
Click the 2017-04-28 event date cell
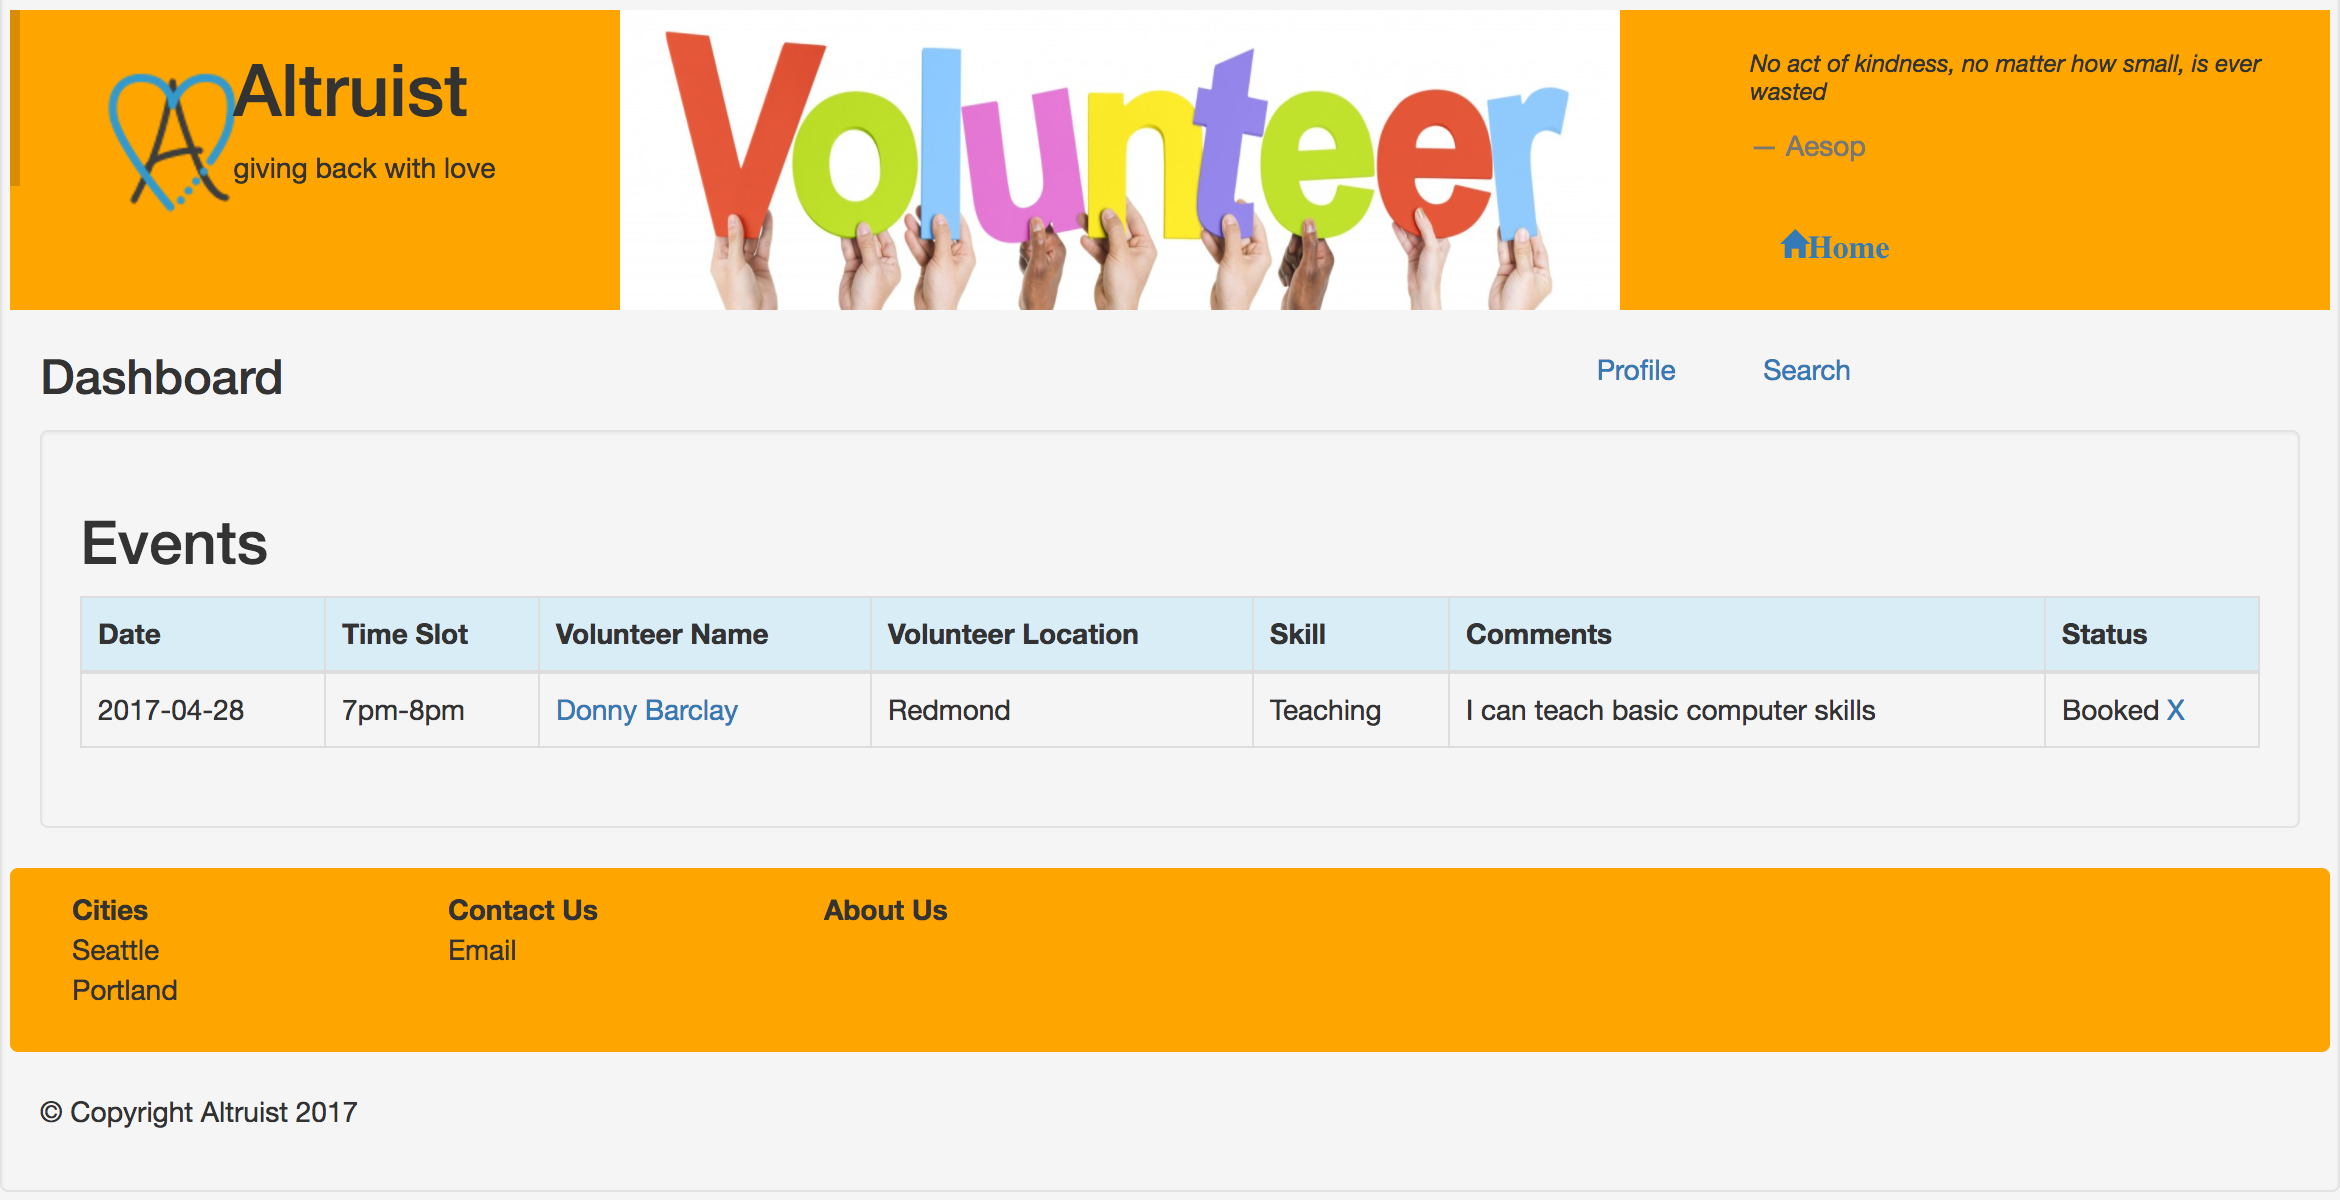click(171, 710)
